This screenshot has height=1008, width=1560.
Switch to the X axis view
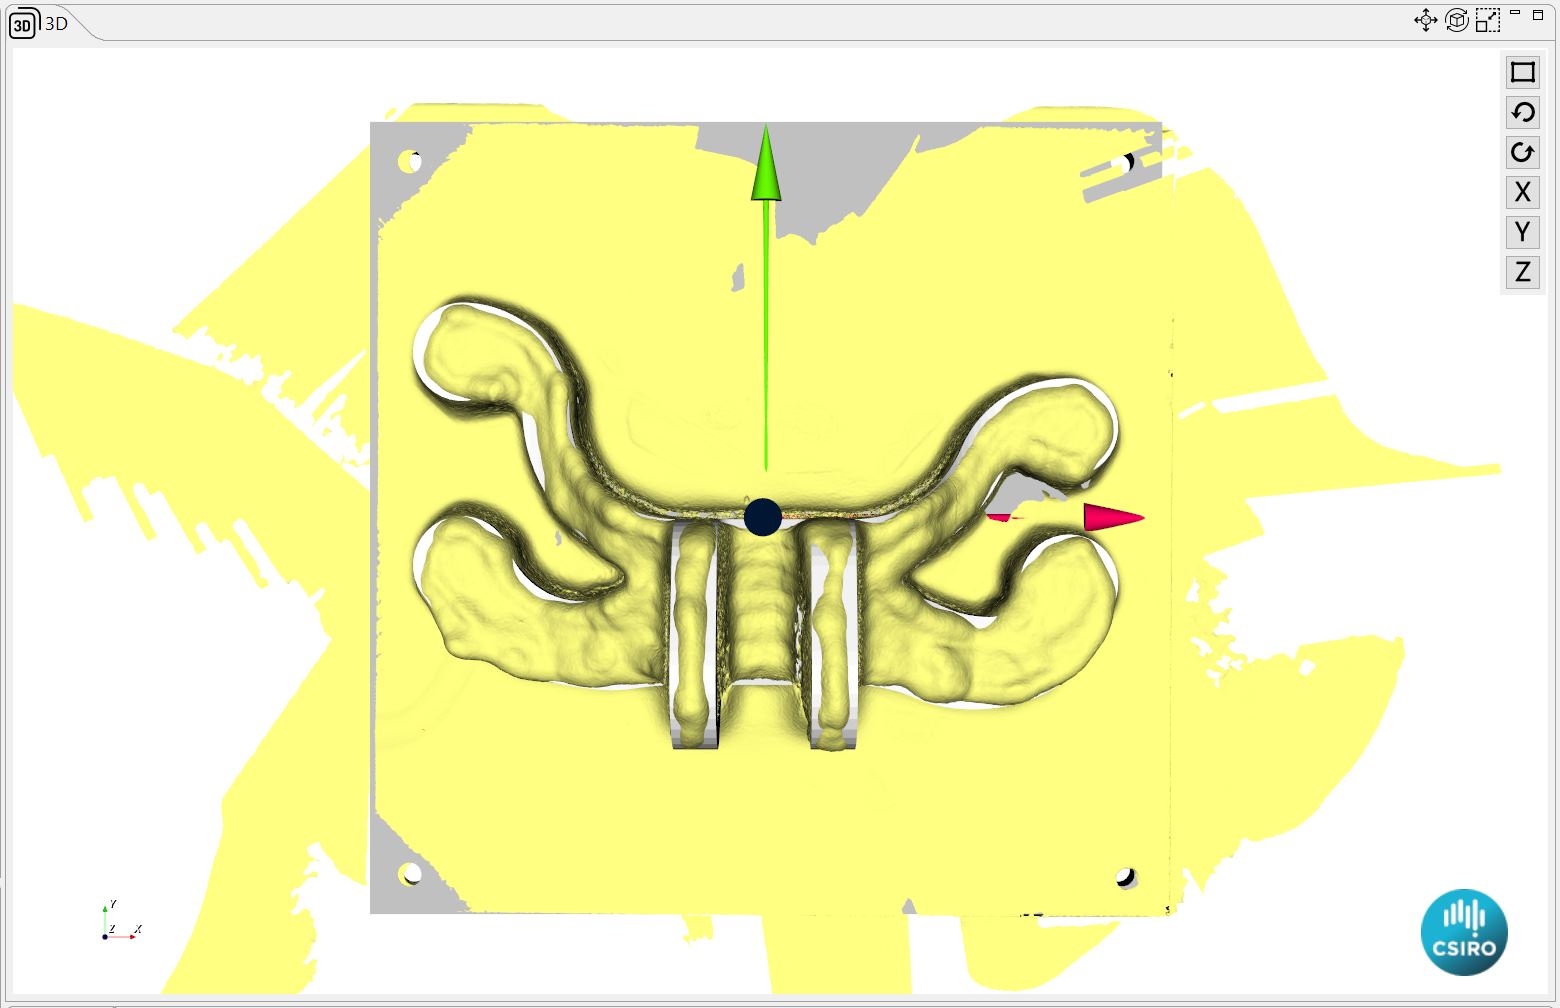click(1522, 192)
